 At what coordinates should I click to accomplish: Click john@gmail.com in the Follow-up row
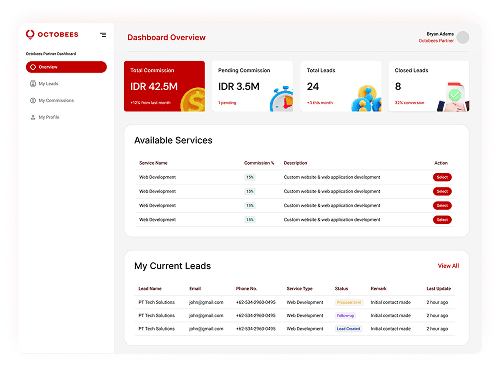click(x=206, y=315)
